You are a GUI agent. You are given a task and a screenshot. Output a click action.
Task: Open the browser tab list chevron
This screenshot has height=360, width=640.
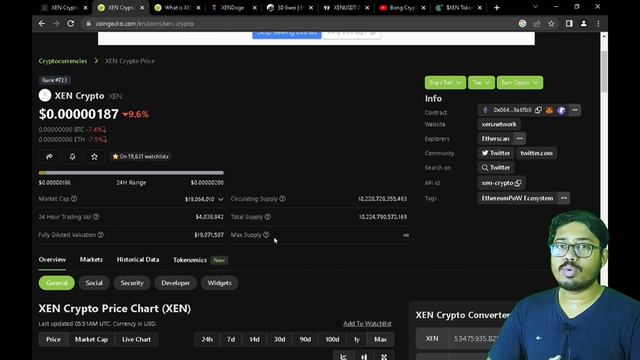[535, 7]
